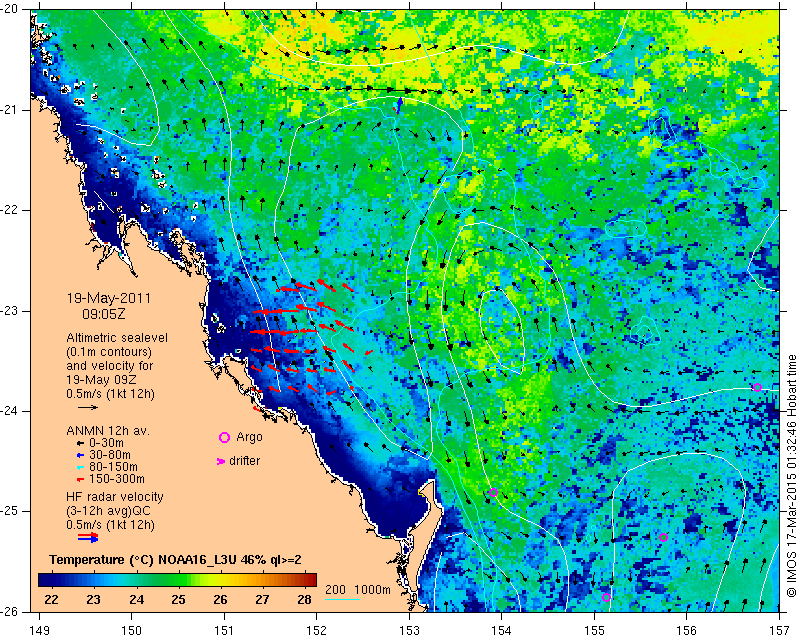800x640 pixels.
Task: Click the red and blue HF radar scale arrows
Action: pos(88,537)
